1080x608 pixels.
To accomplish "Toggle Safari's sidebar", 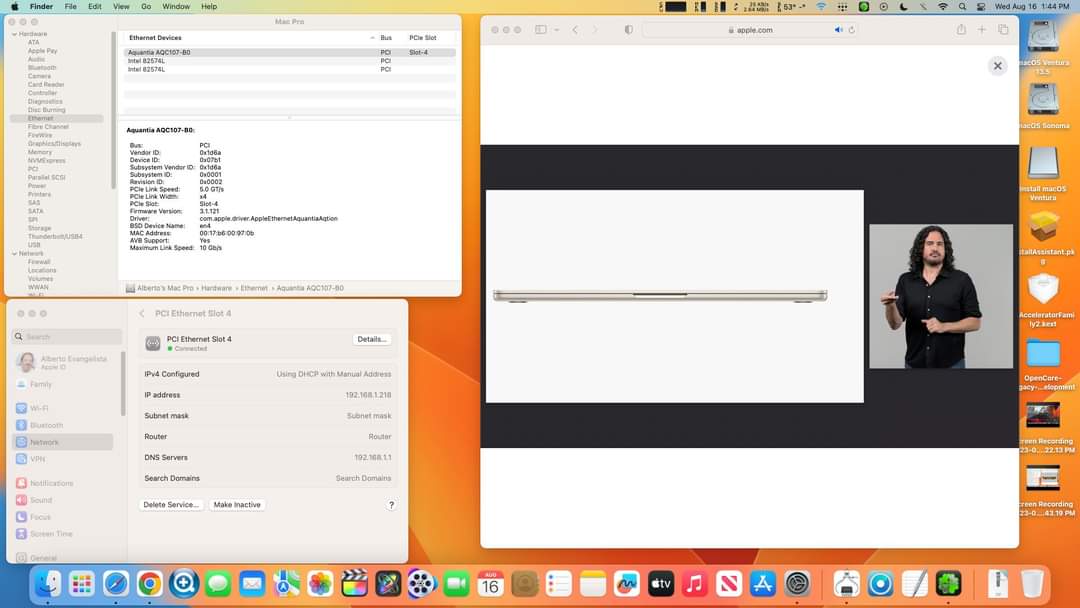I will tap(541, 30).
